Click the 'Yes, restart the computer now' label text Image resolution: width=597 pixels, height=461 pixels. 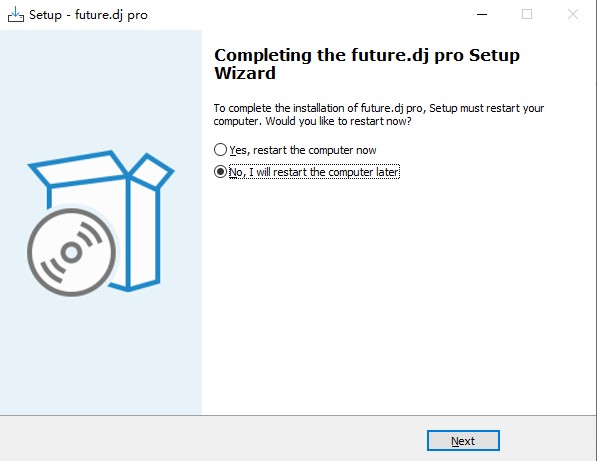pos(303,150)
